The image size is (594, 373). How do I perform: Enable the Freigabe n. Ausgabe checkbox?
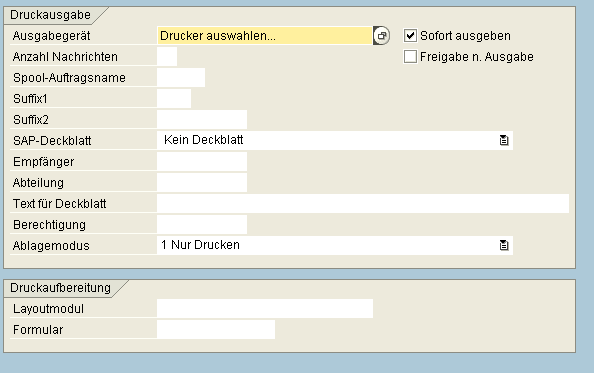(410, 57)
